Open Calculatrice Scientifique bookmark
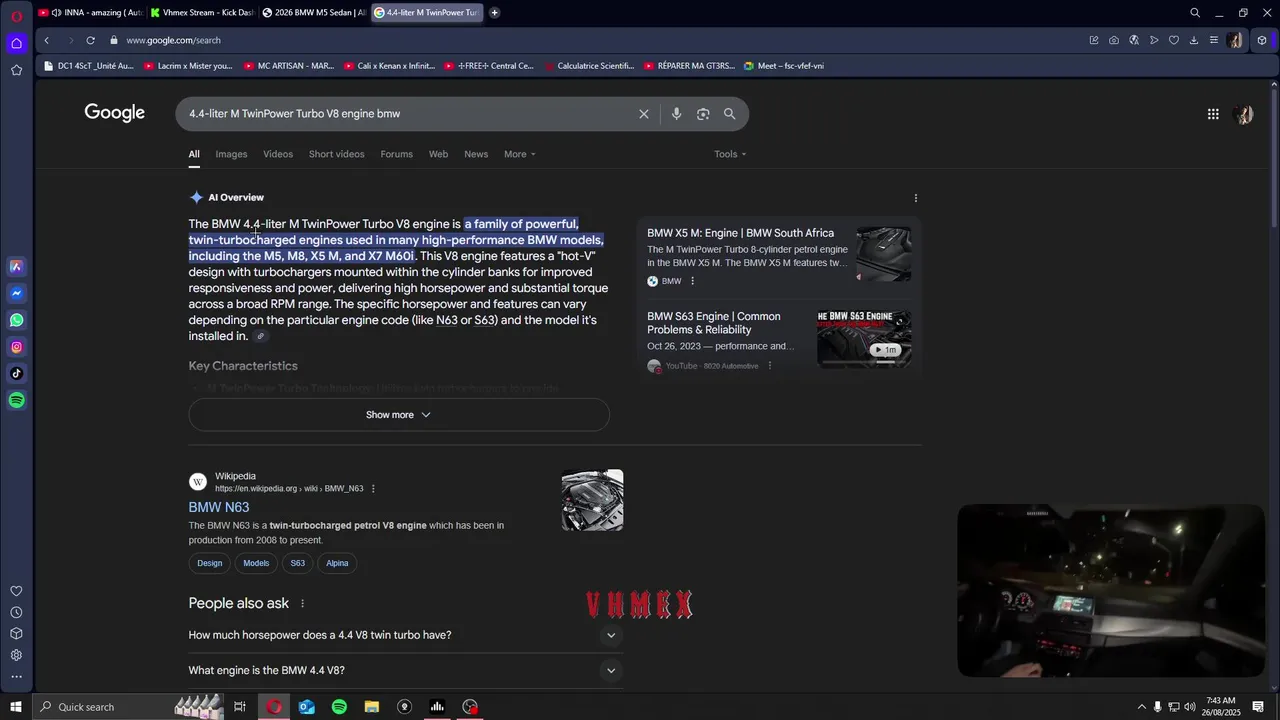Screen dimensions: 1280x720 (x=589, y=66)
